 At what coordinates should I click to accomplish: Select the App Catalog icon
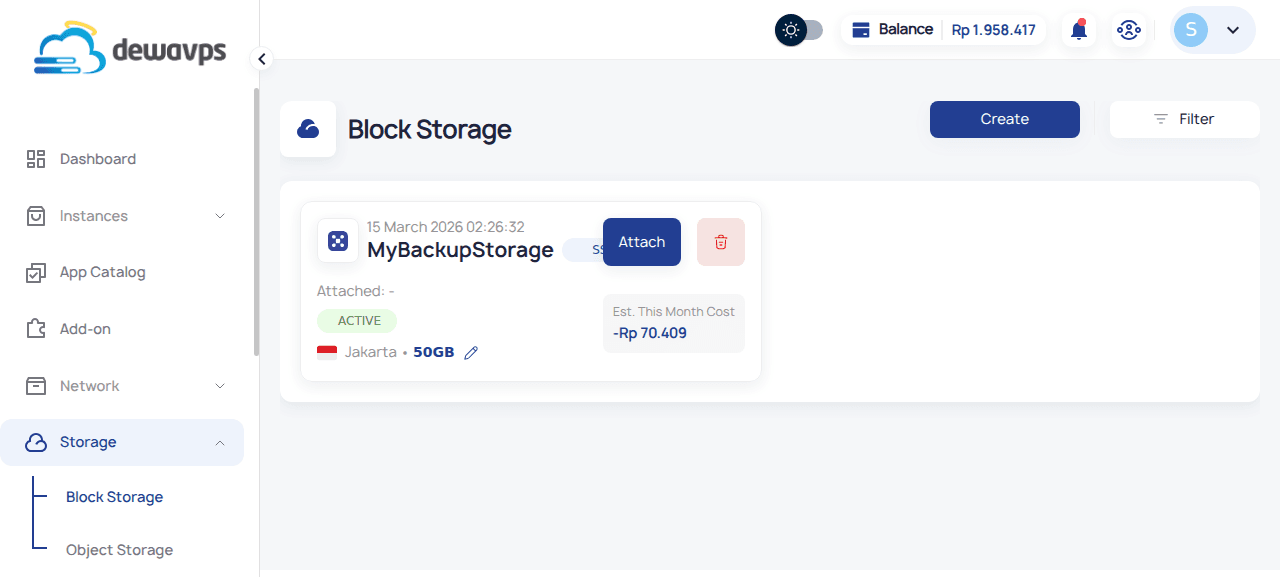pos(36,271)
